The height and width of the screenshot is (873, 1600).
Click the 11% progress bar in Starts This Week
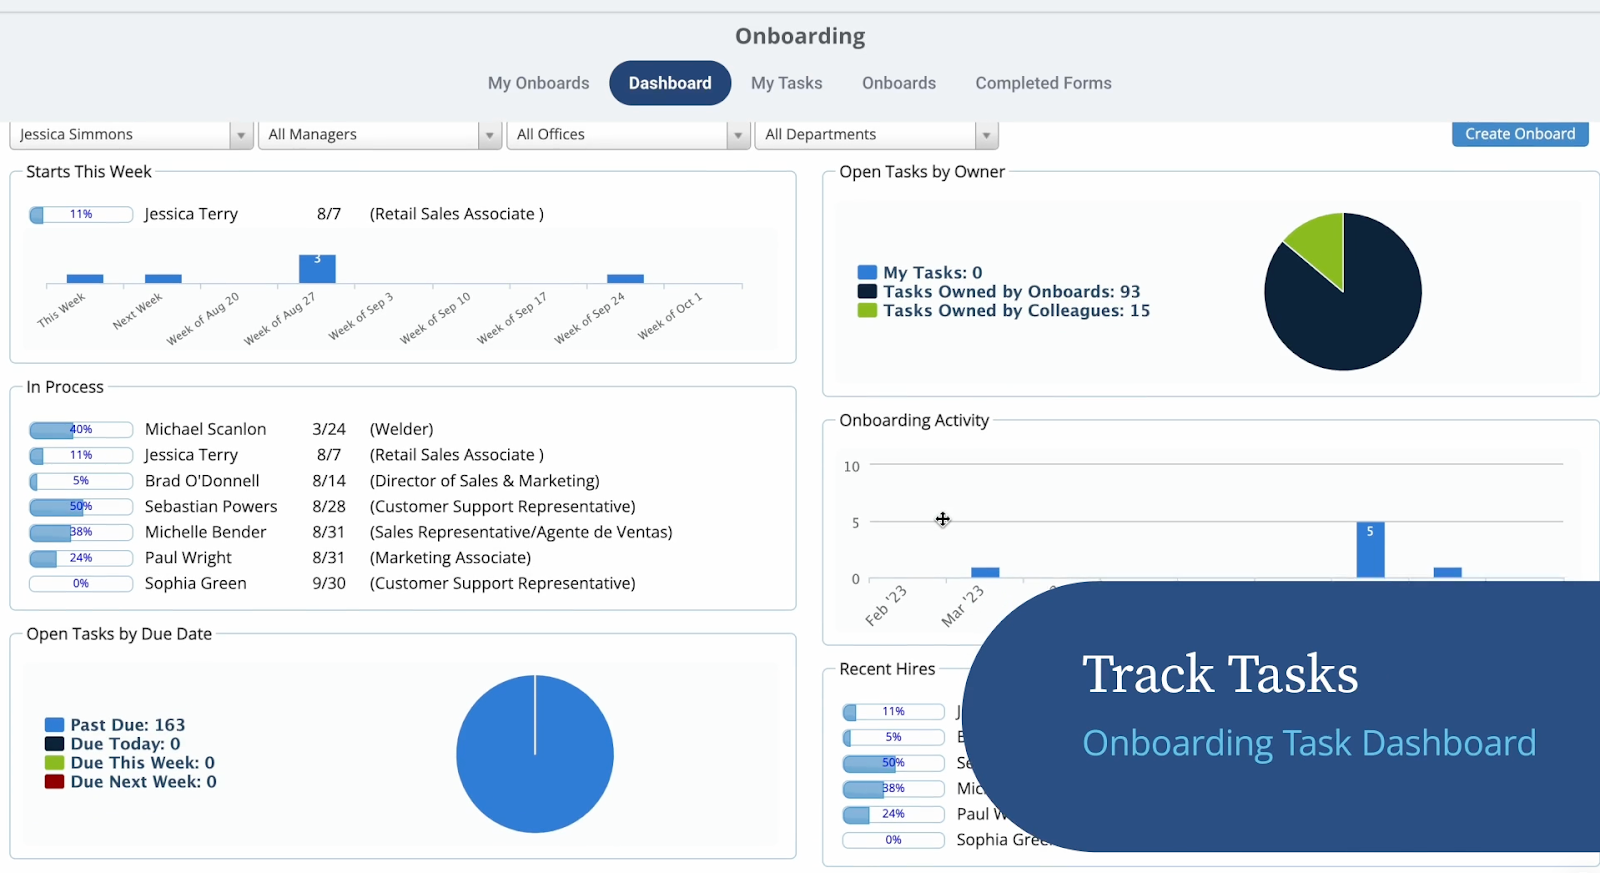[x=81, y=214]
